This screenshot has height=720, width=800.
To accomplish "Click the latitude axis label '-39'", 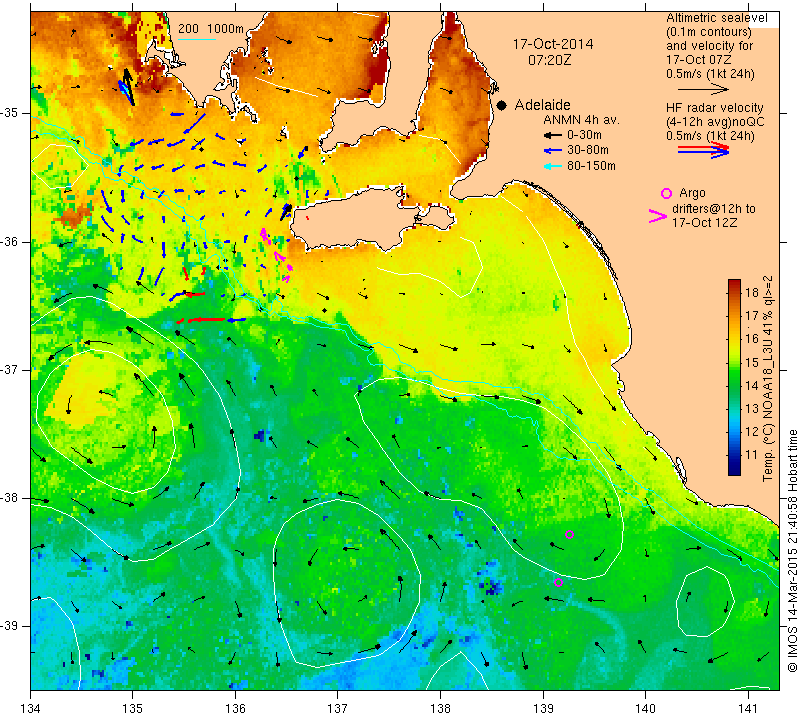I will click(x=10, y=626).
